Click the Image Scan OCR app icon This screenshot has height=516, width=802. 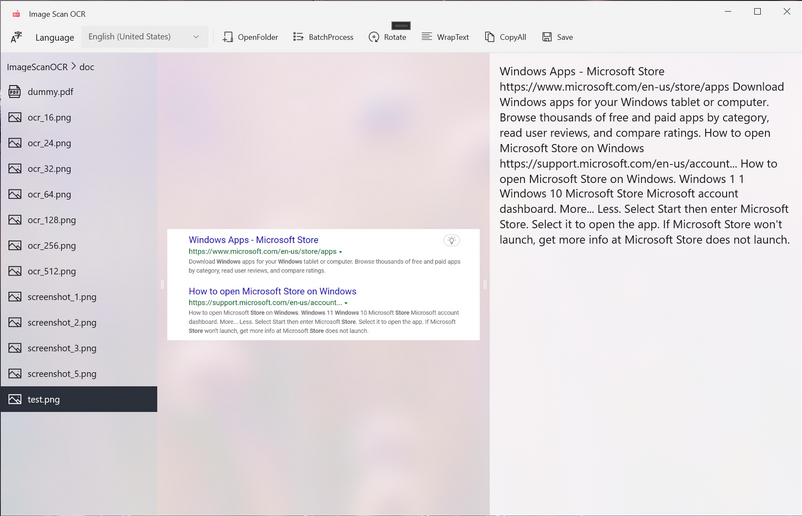pyautogui.click(x=16, y=14)
